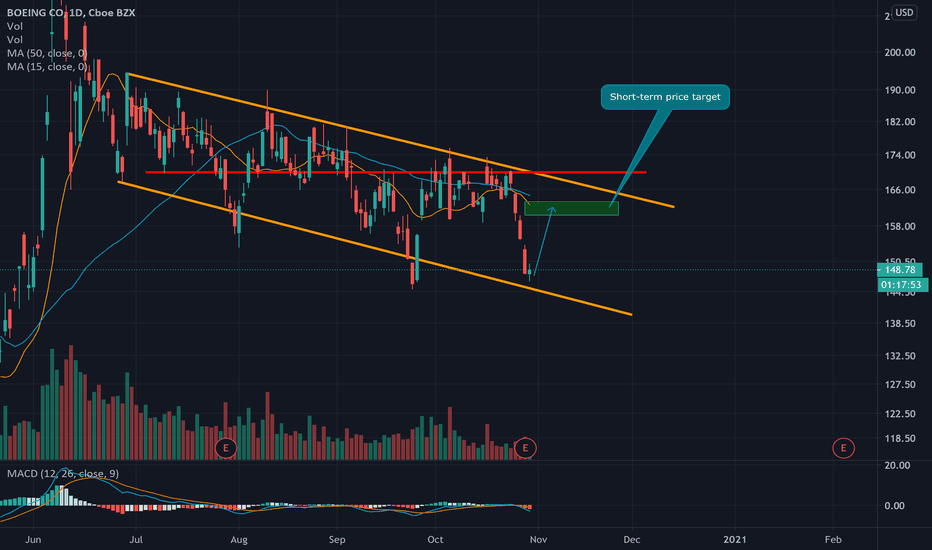Click the Oct label on time axis
This screenshot has width=932, height=550.
pyautogui.click(x=435, y=540)
